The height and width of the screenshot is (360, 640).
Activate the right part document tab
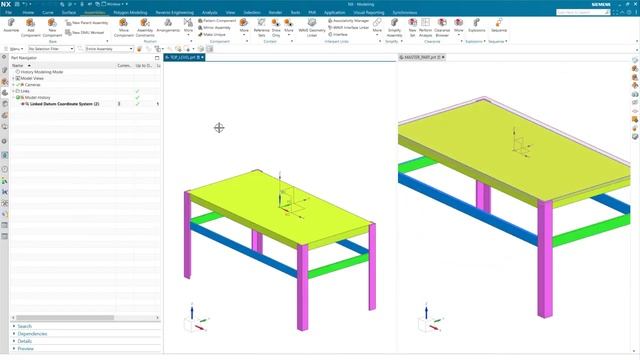[x=422, y=58]
